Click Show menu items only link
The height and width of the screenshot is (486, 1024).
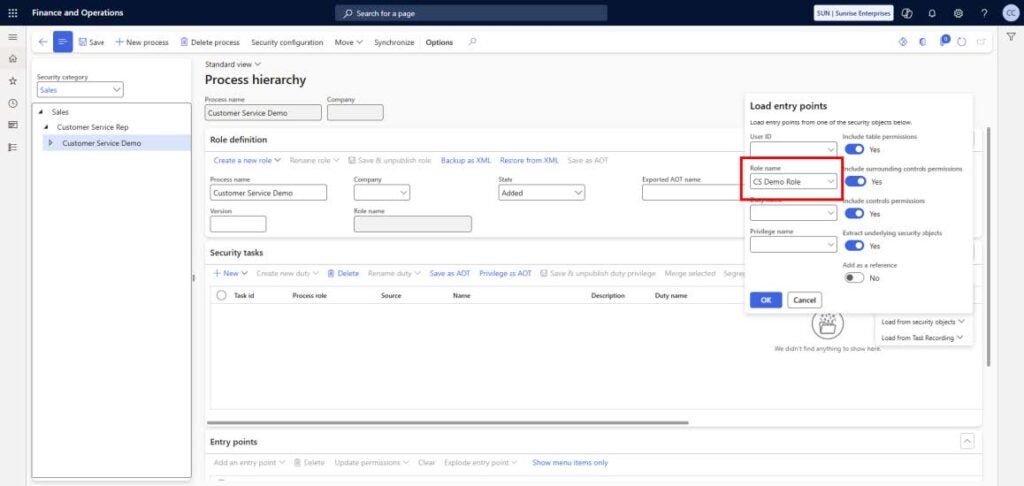coord(569,462)
